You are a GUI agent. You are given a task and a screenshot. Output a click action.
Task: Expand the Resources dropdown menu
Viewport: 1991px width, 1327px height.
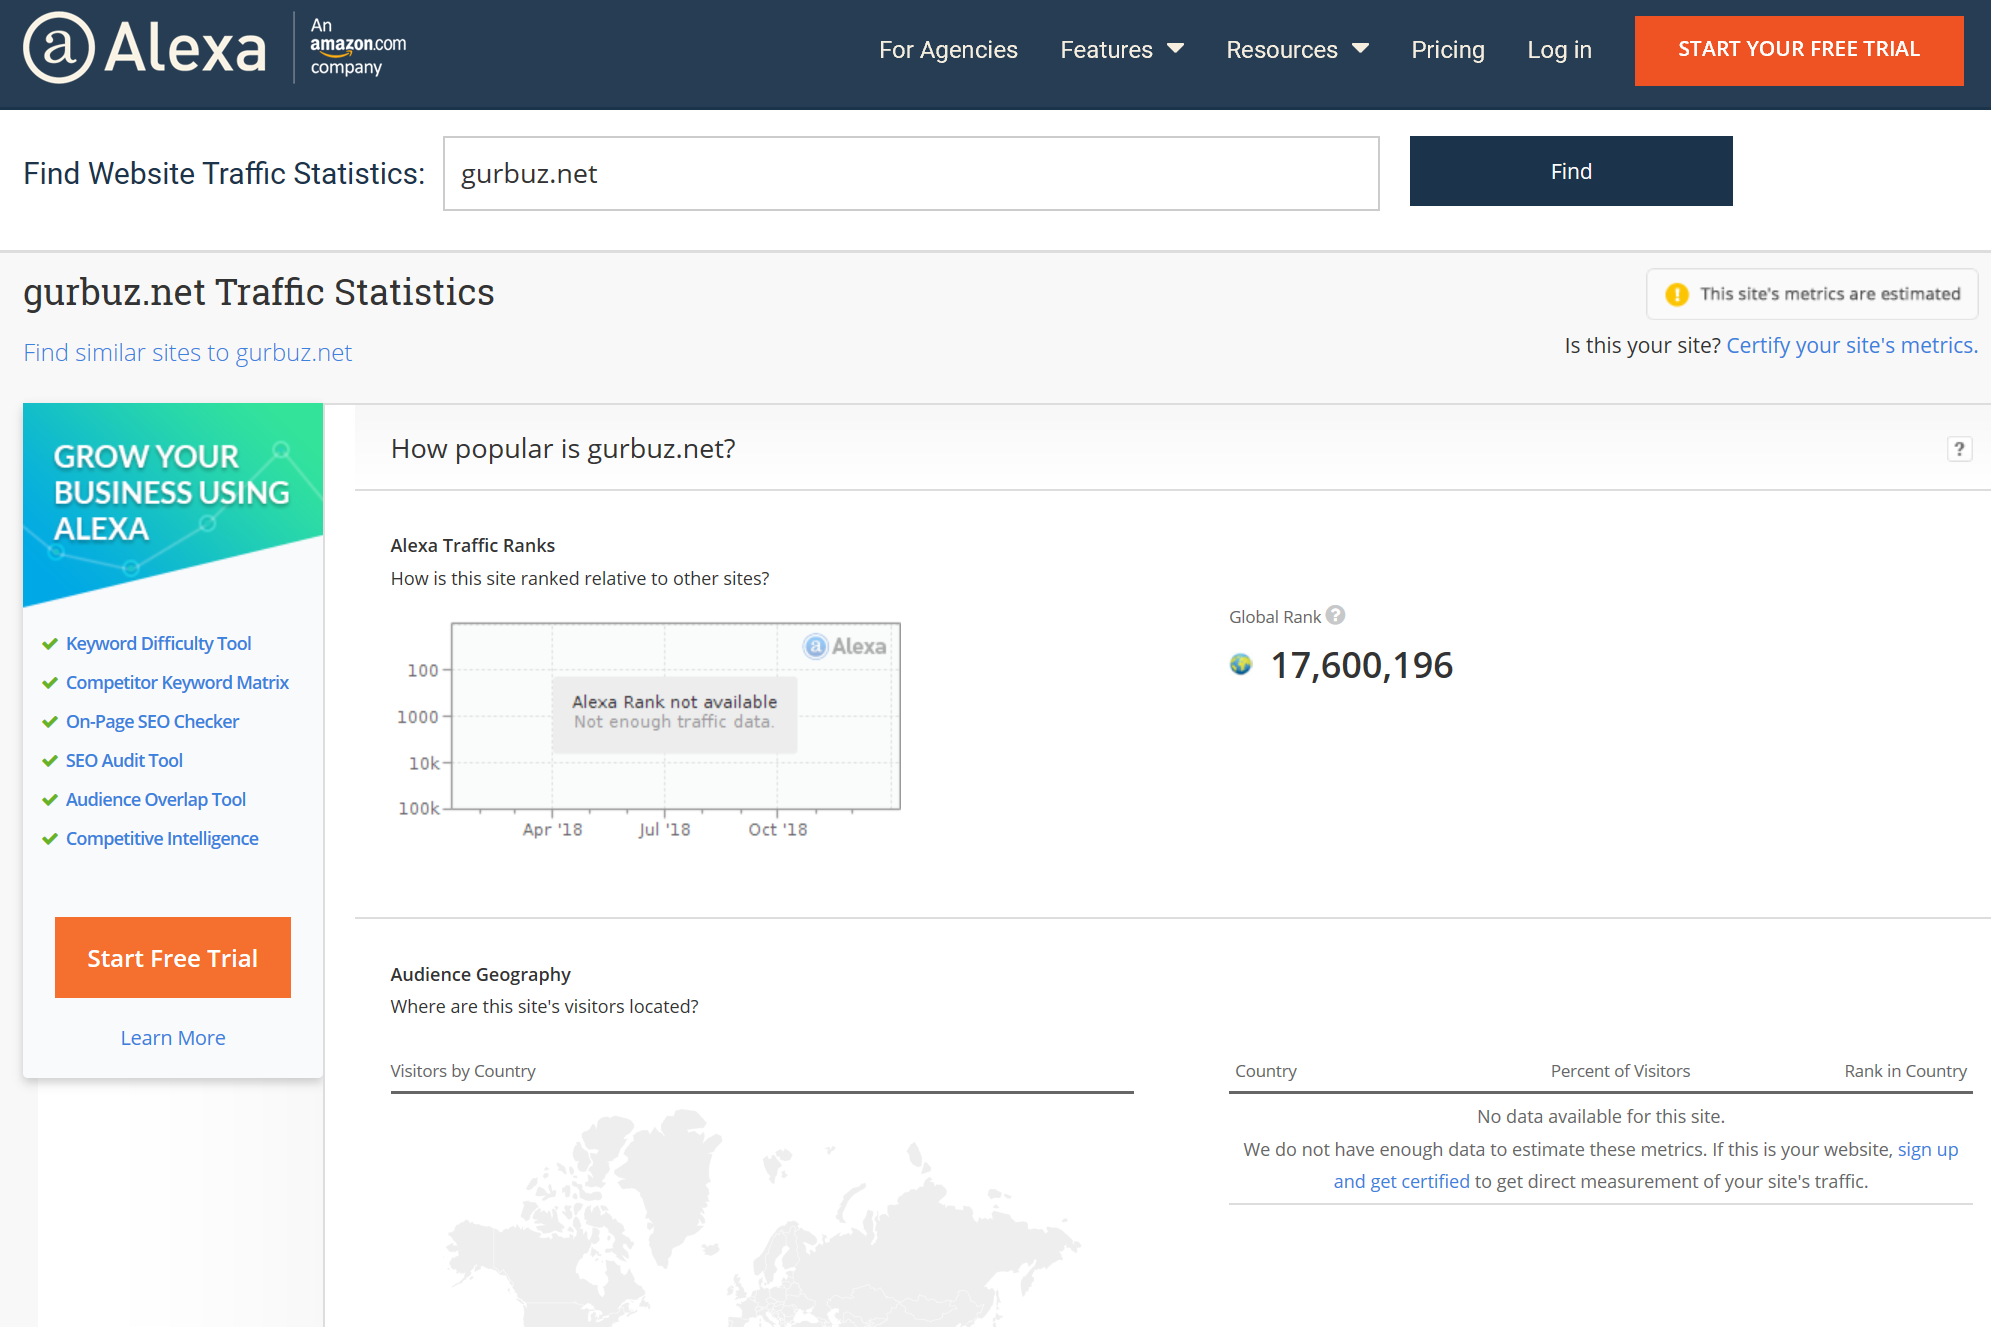pyautogui.click(x=1297, y=49)
